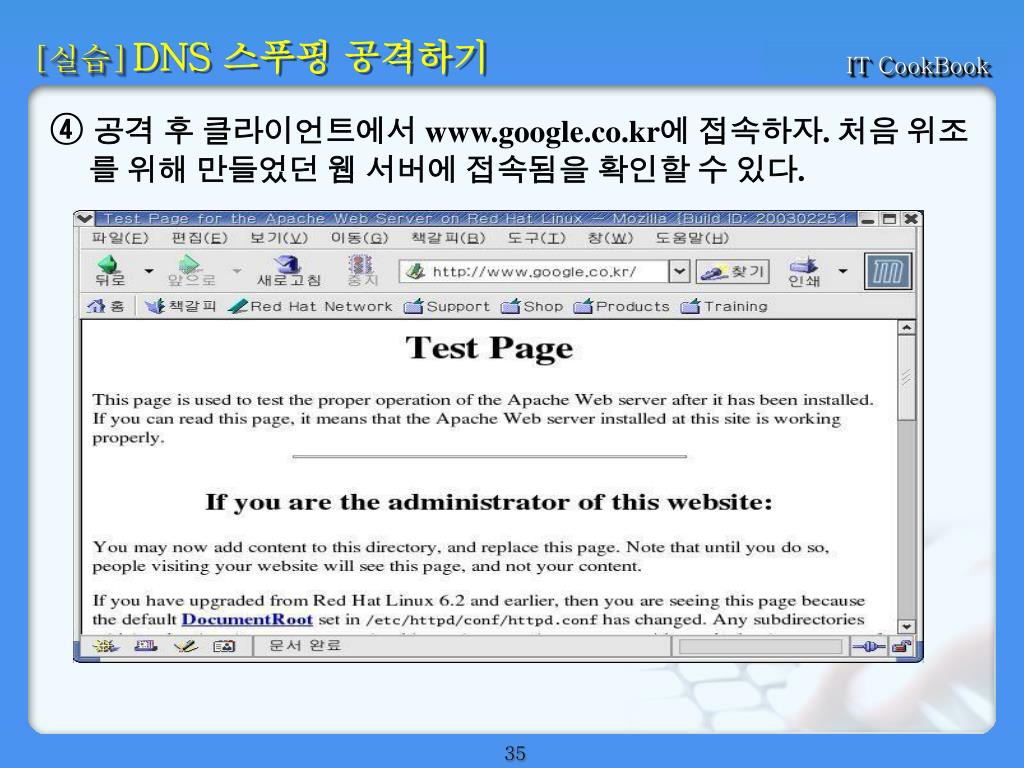The image size is (1024, 768).
Task: Click the vertical scrollbar up arrow
Action: click(x=906, y=327)
